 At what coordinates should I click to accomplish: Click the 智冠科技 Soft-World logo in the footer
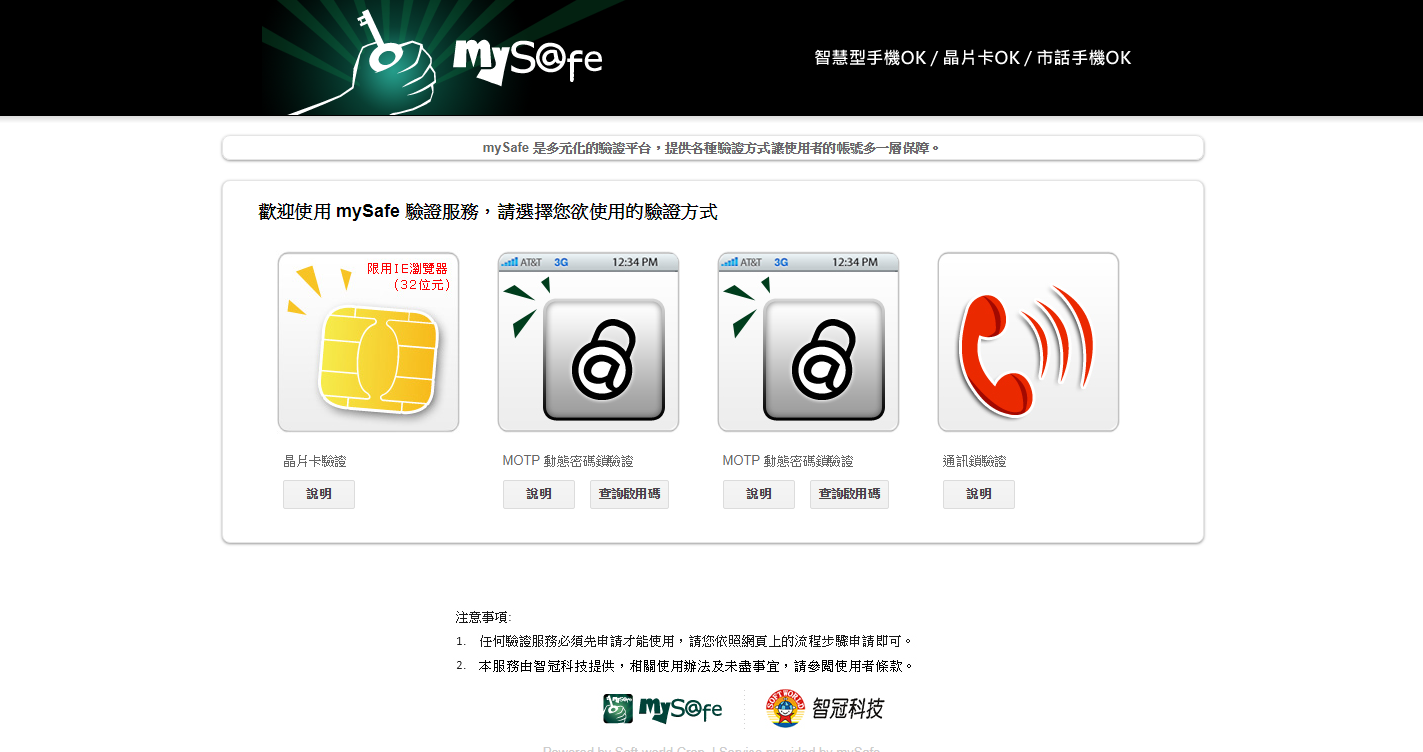825,709
